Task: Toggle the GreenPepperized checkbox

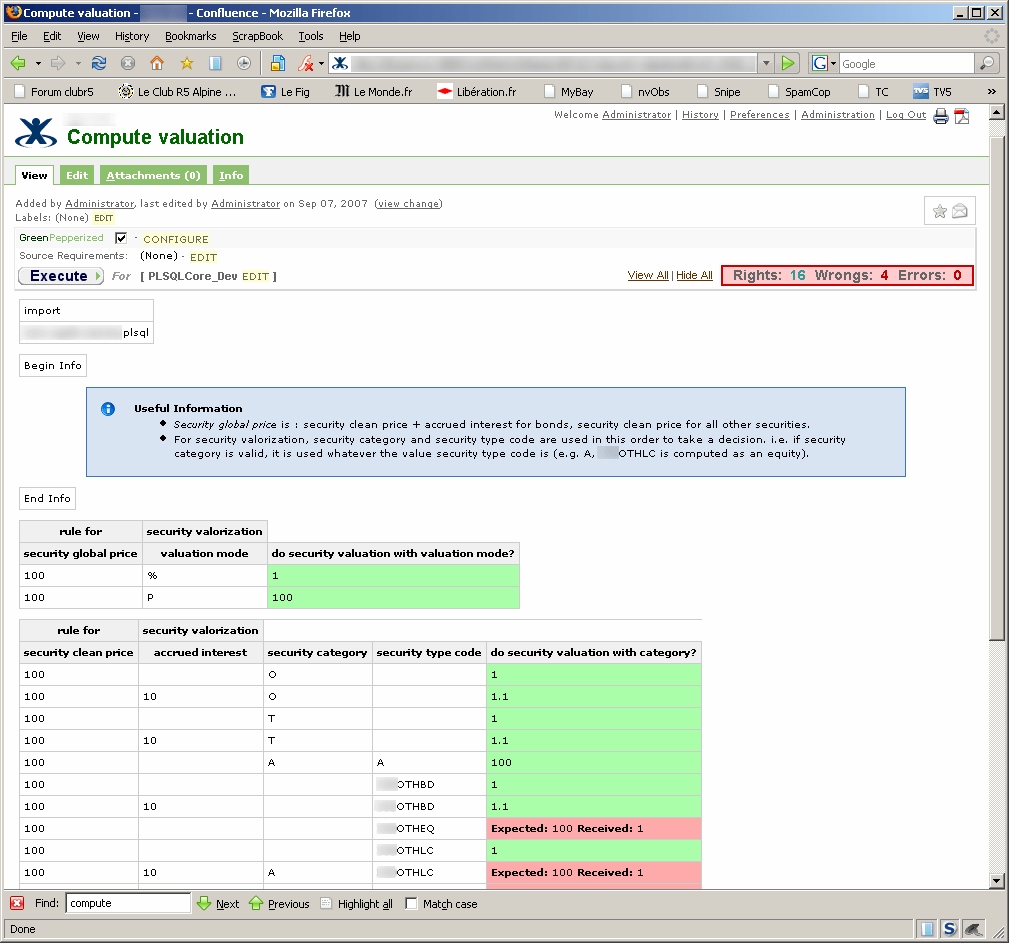Action: coord(121,238)
